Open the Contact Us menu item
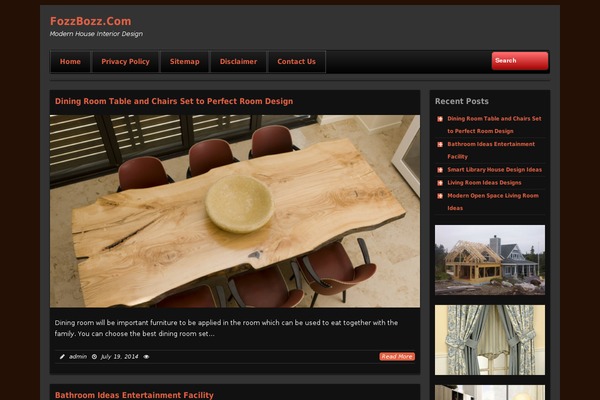This screenshot has height=400, width=600. pyautogui.click(x=297, y=62)
